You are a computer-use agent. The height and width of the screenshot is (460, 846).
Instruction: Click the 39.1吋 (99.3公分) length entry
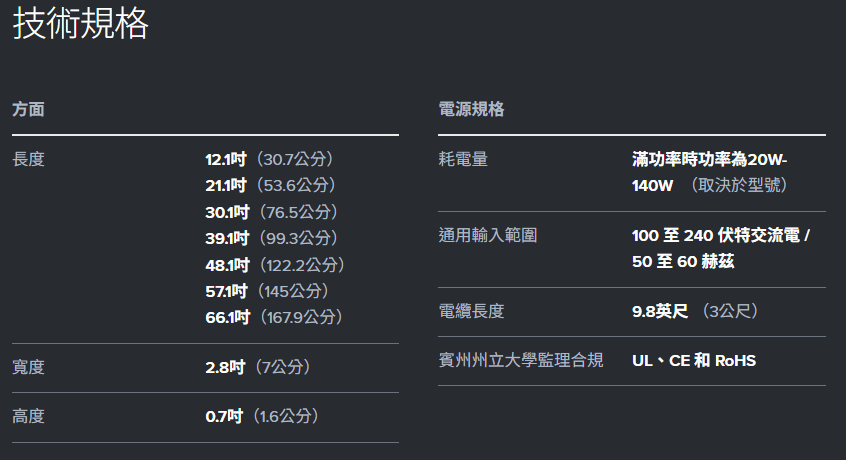tap(272, 238)
